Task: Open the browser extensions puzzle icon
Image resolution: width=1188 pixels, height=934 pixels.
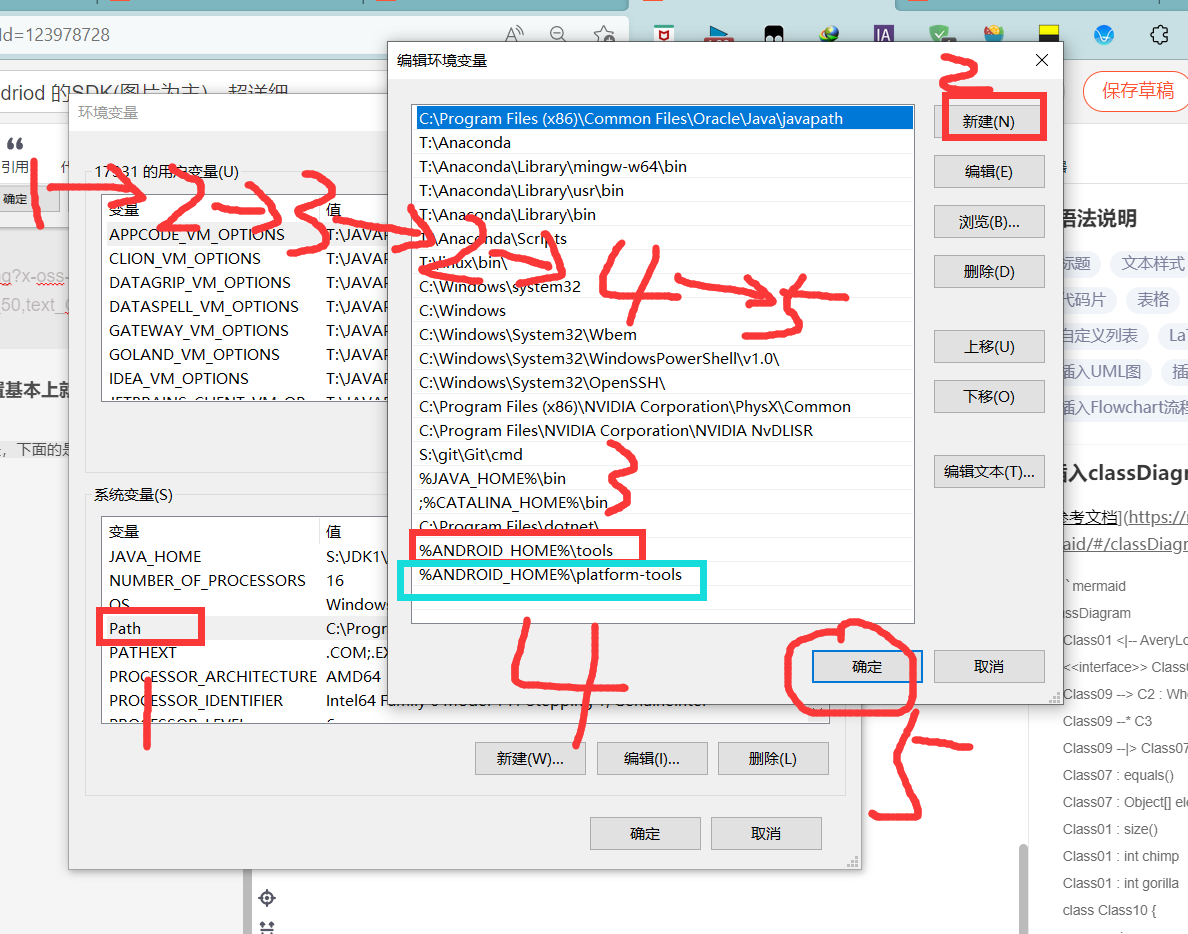Action: (x=1159, y=35)
